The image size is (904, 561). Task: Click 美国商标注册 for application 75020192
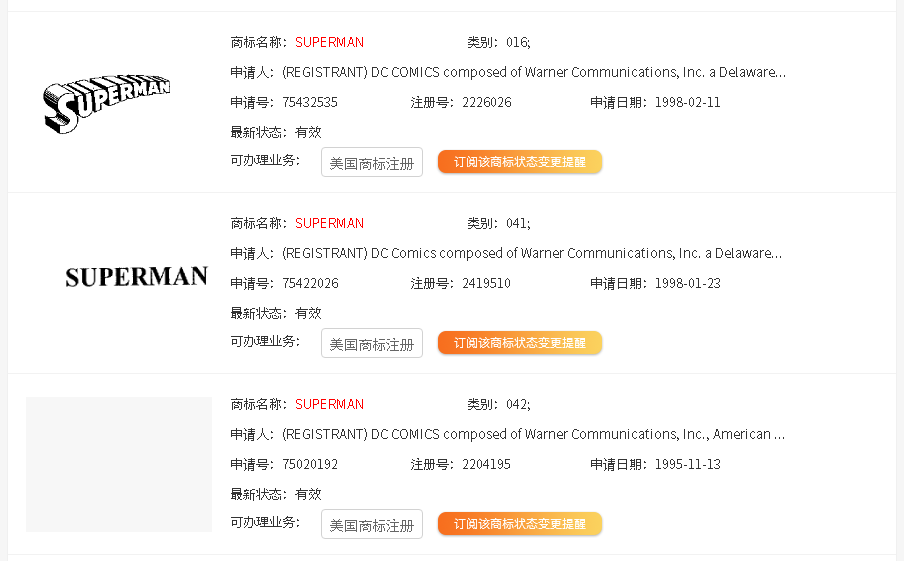pyautogui.click(x=372, y=524)
